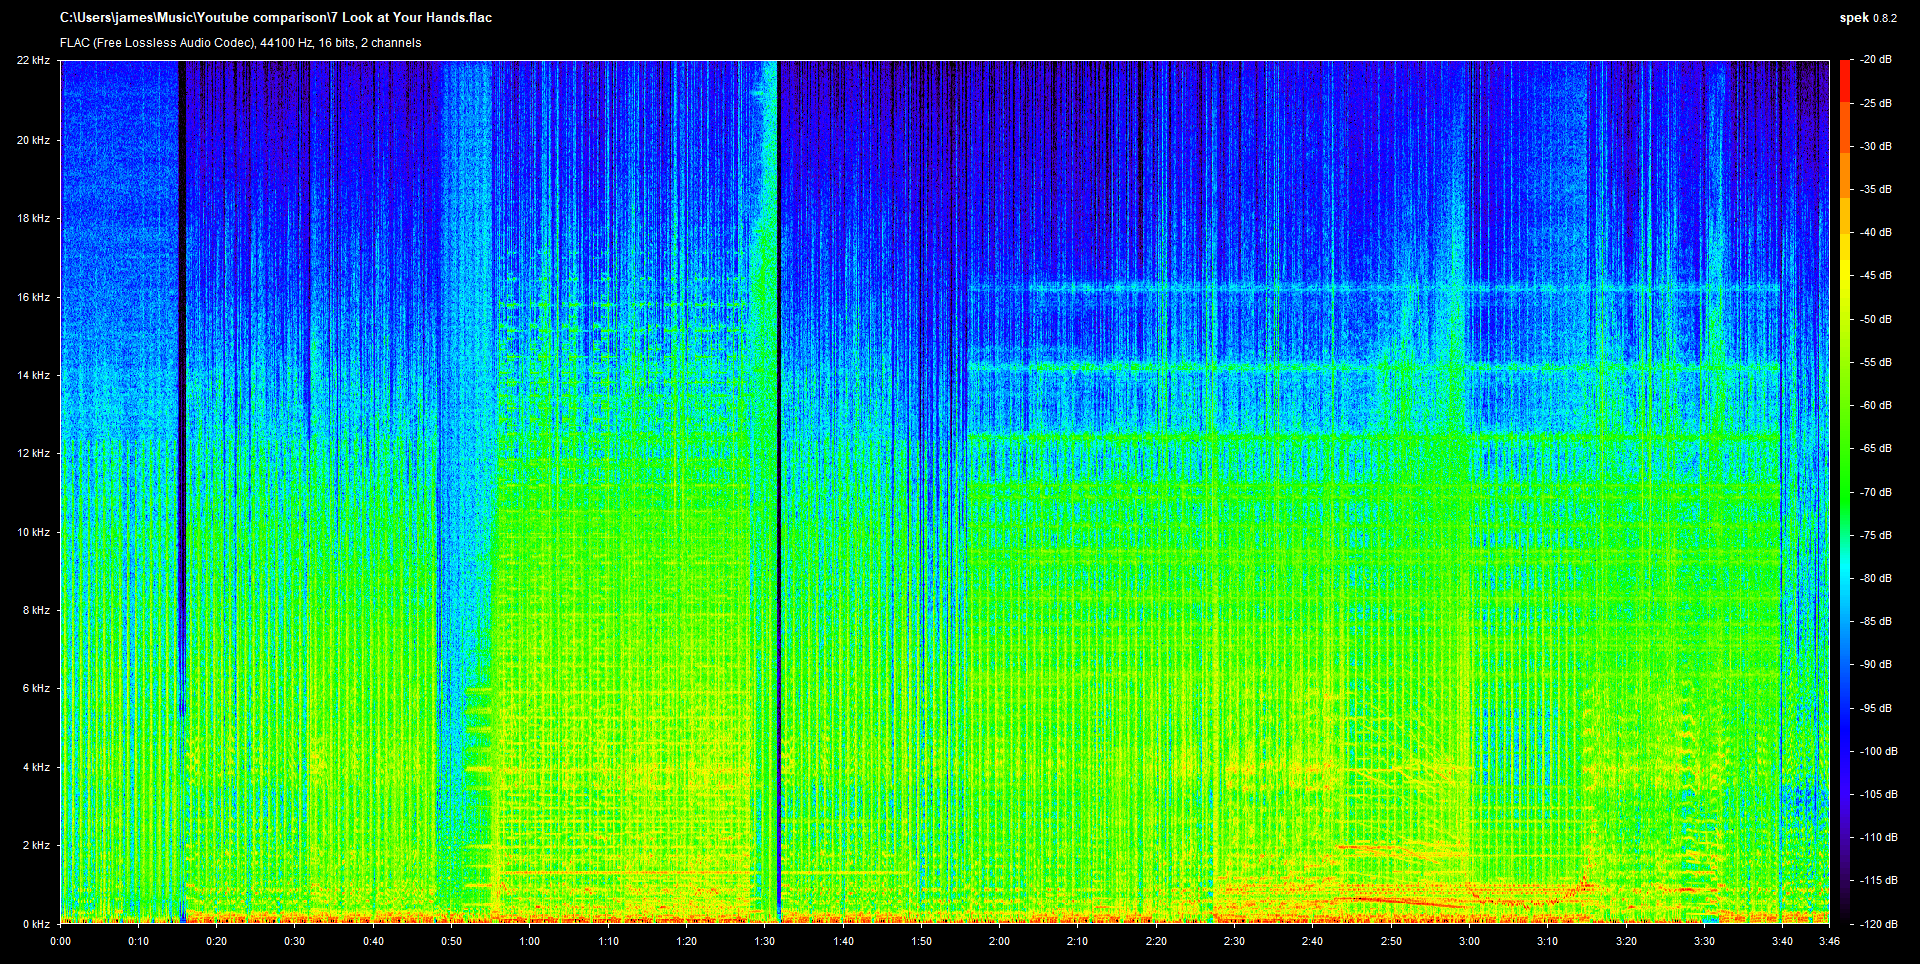
Task: Click the 2:50 time axis marker
Action: [x=1391, y=941]
